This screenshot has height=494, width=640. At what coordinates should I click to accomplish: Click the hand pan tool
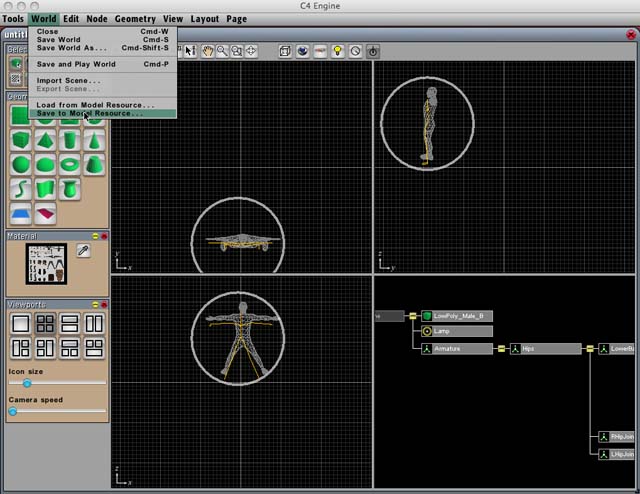[208, 50]
